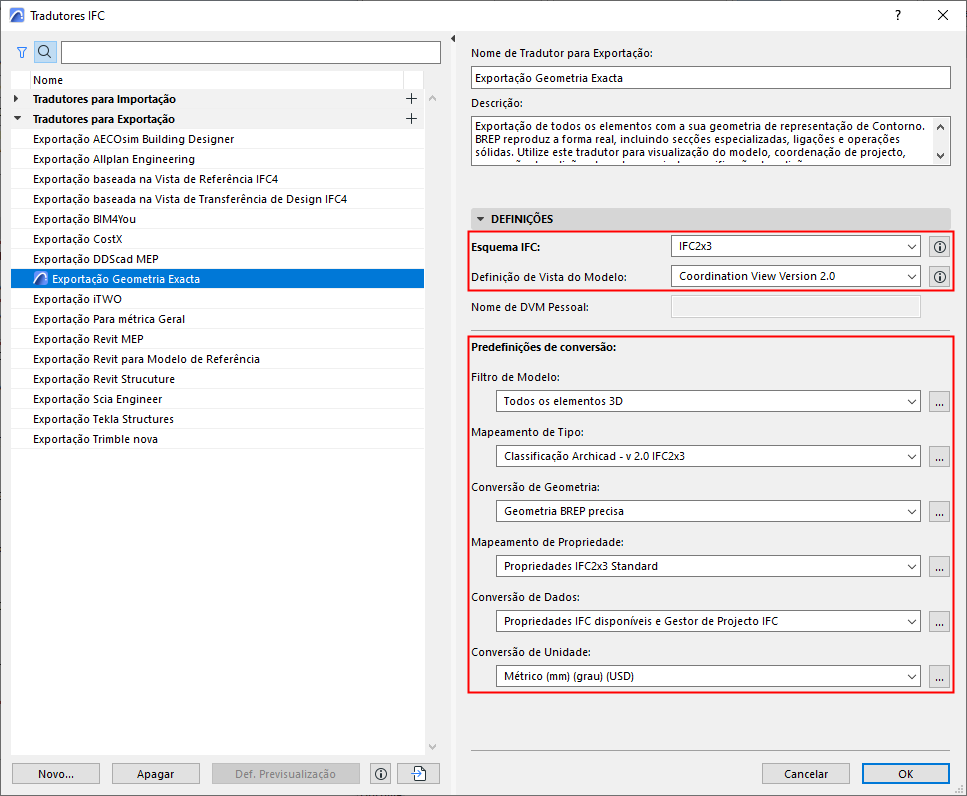Screen dimensions: 967x796
Task: Select Exportação Tekla Structures translator
Action: [x=218, y=419]
